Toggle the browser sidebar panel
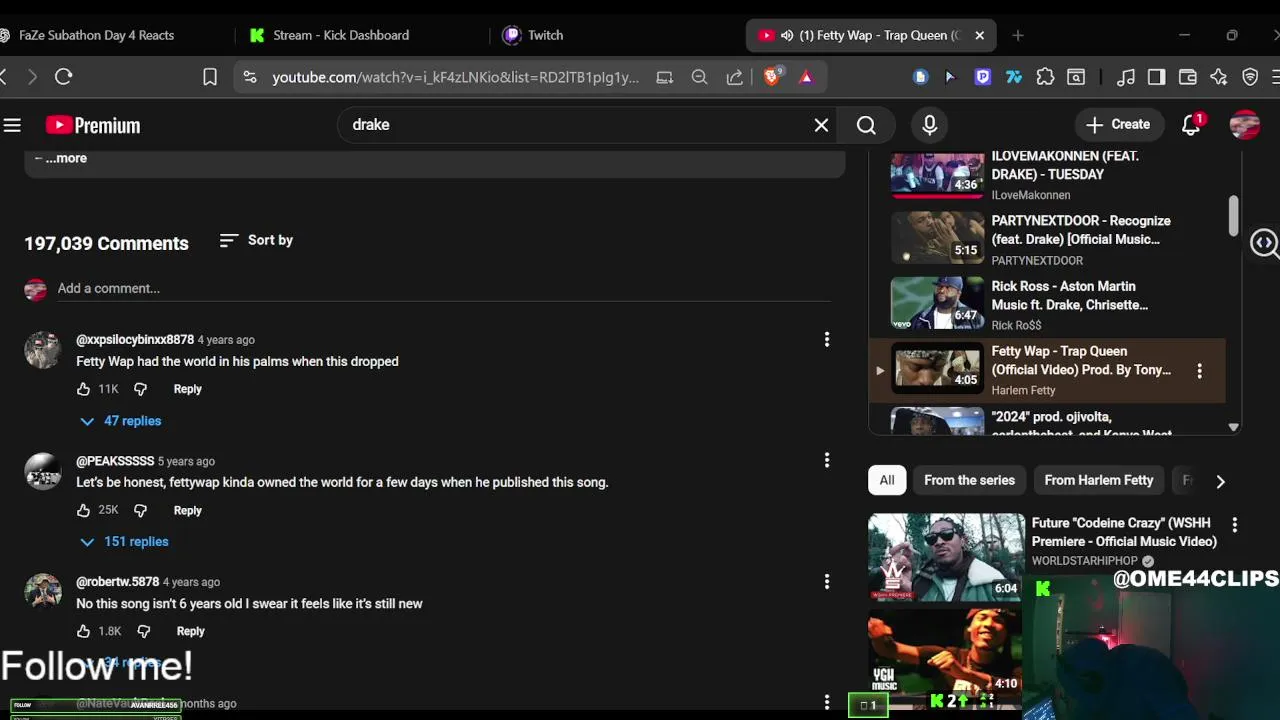Image resolution: width=1280 pixels, height=720 pixels. [1156, 77]
